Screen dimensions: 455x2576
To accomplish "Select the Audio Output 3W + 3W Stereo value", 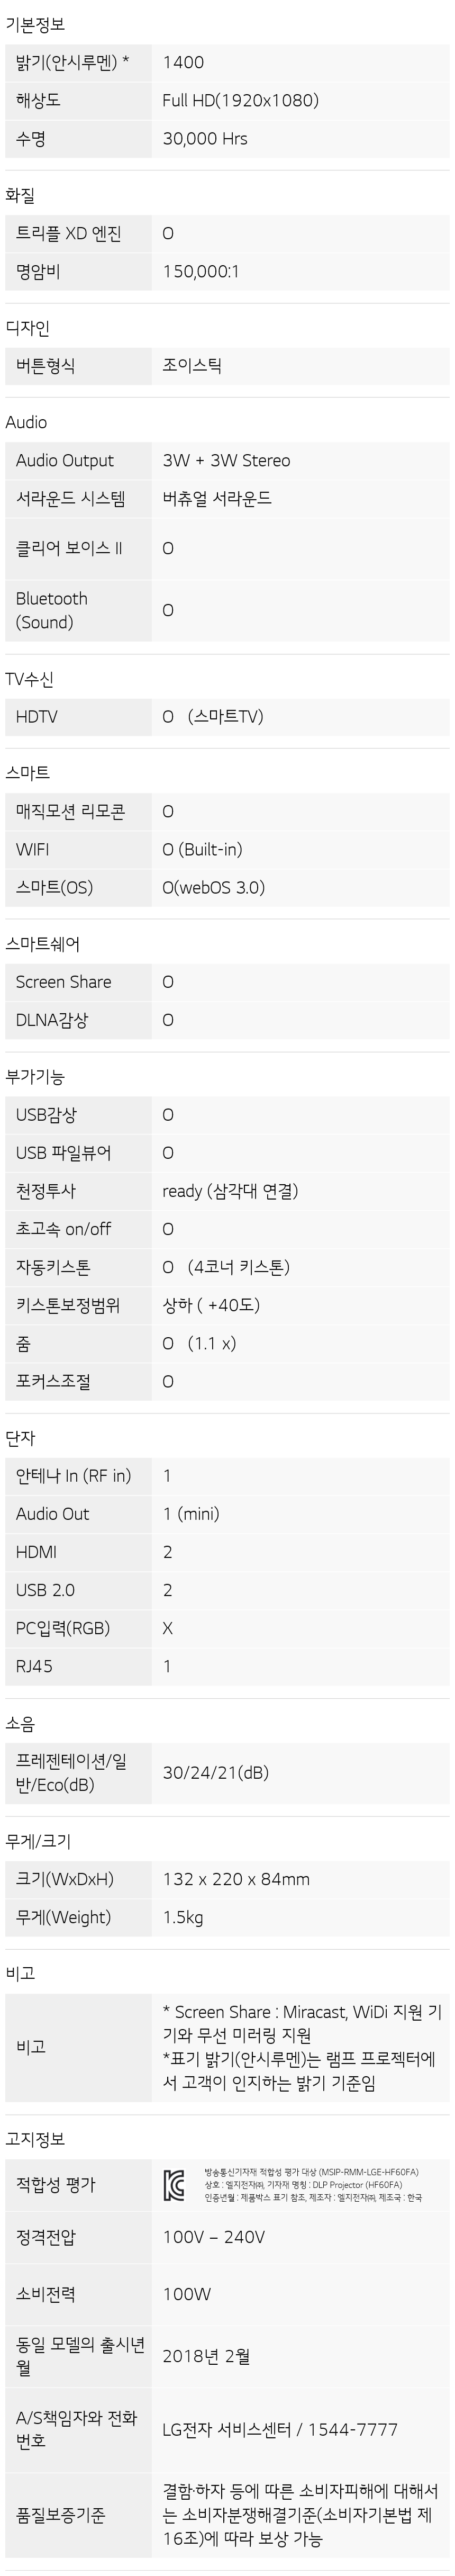I will 226,460.
